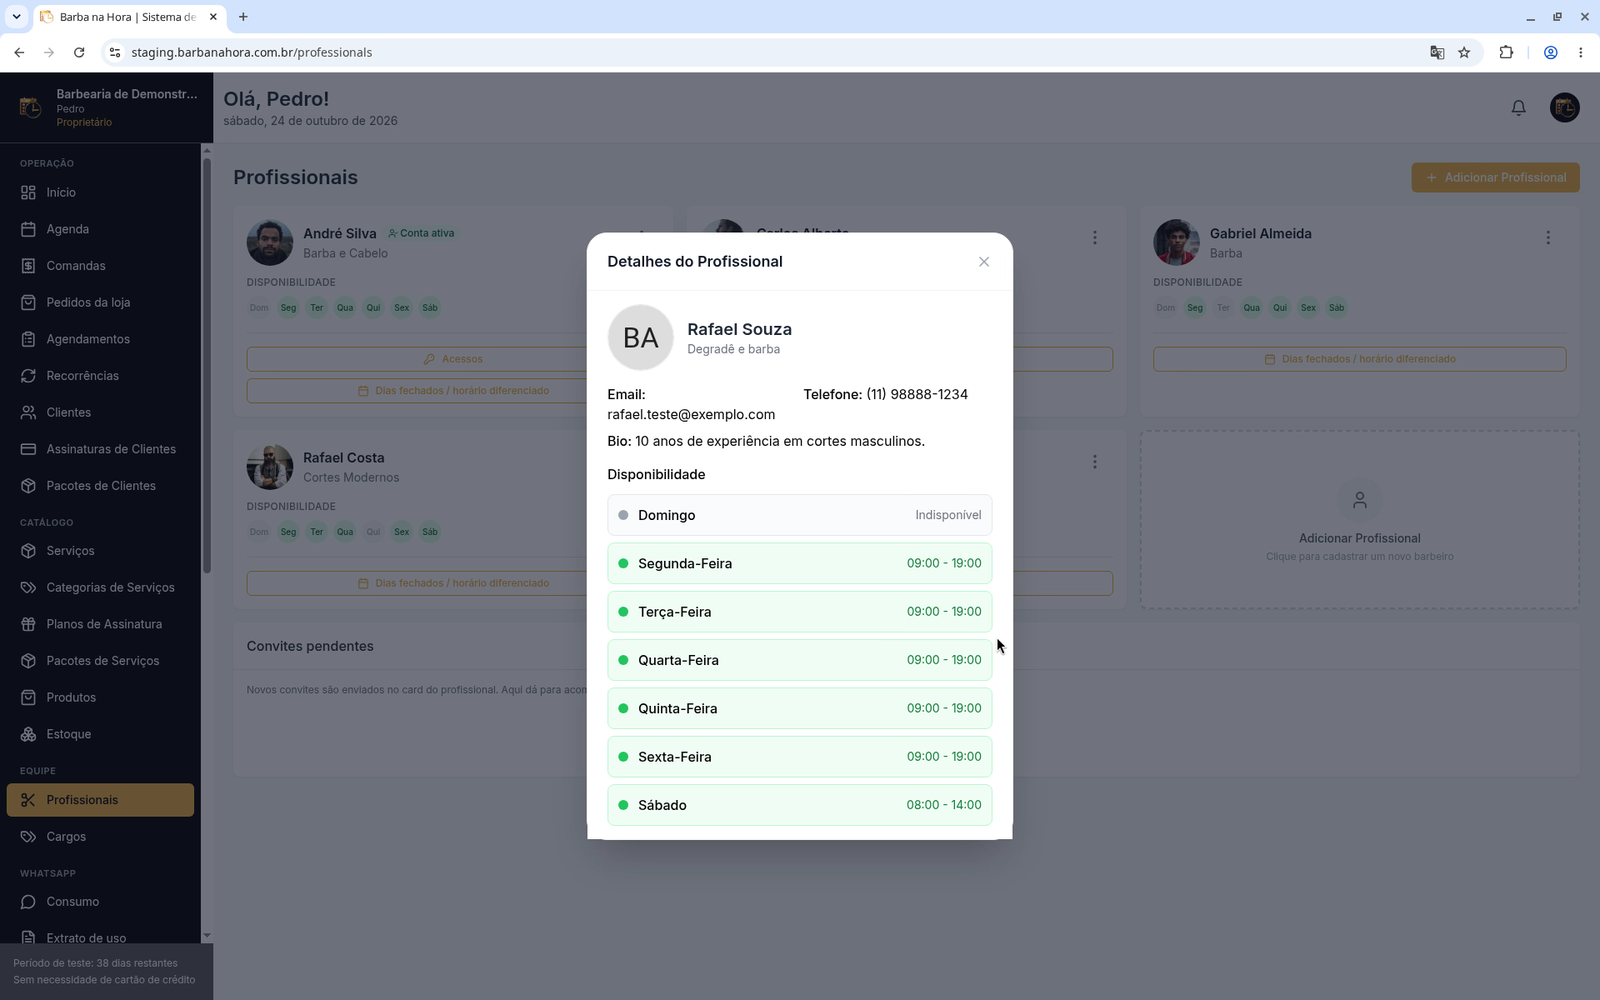Image resolution: width=1600 pixels, height=1000 pixels.
Task: Open the second-row middle card's three-dot menu
Action: coord(1095,462)
